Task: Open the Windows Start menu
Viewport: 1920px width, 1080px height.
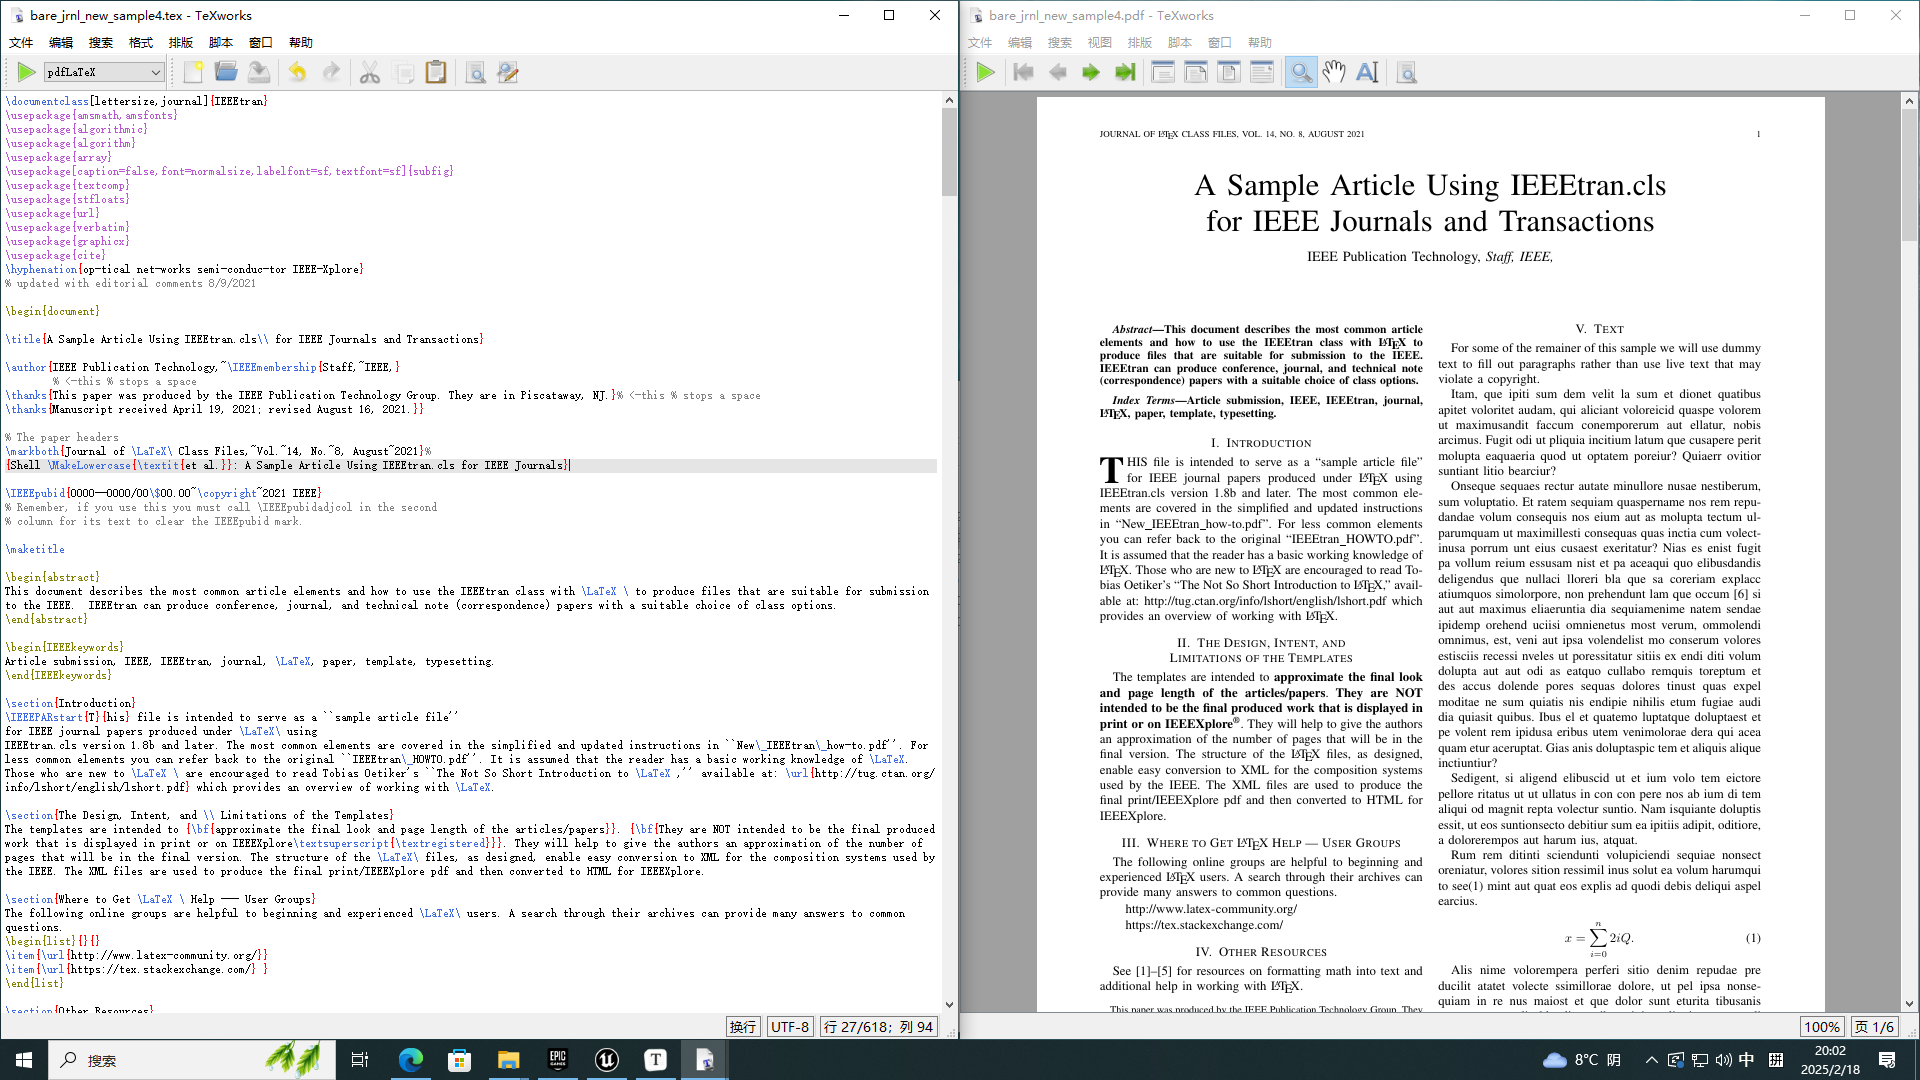Action: click(x=24, y=1060)
